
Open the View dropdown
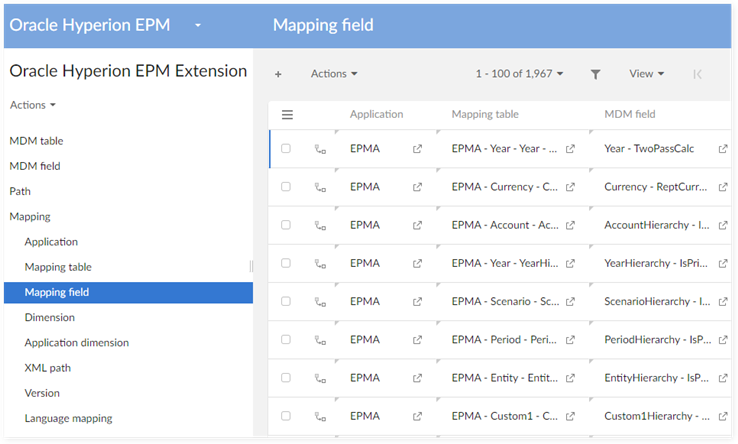(x=646, y=74)
